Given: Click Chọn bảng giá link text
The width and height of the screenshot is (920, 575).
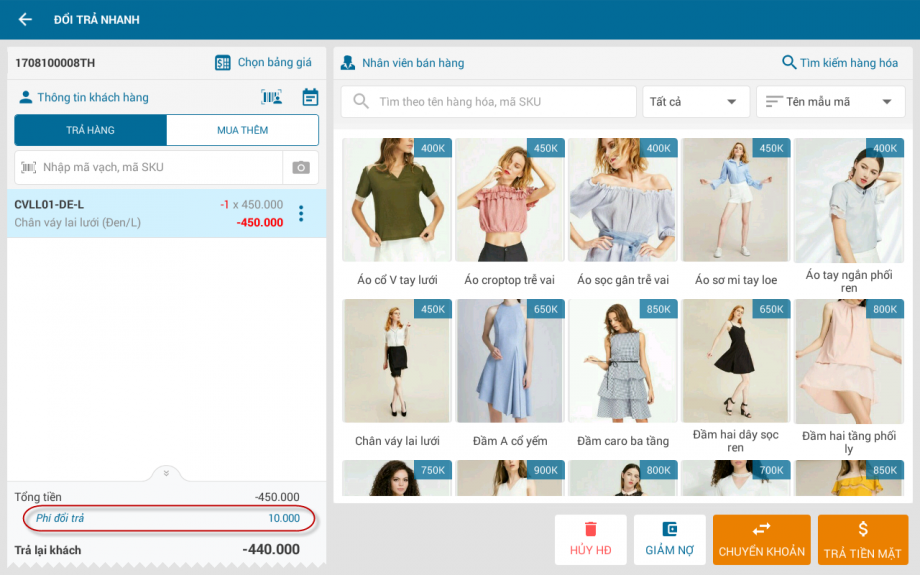Looking at the screenshot, I should click(x=275, y=62).
